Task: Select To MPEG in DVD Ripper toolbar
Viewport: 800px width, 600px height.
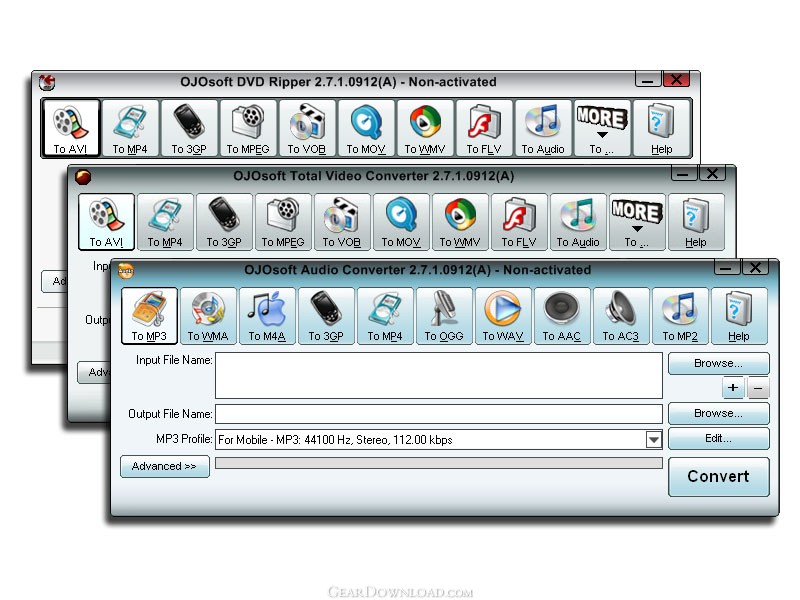Action: (x=248, y=128)
